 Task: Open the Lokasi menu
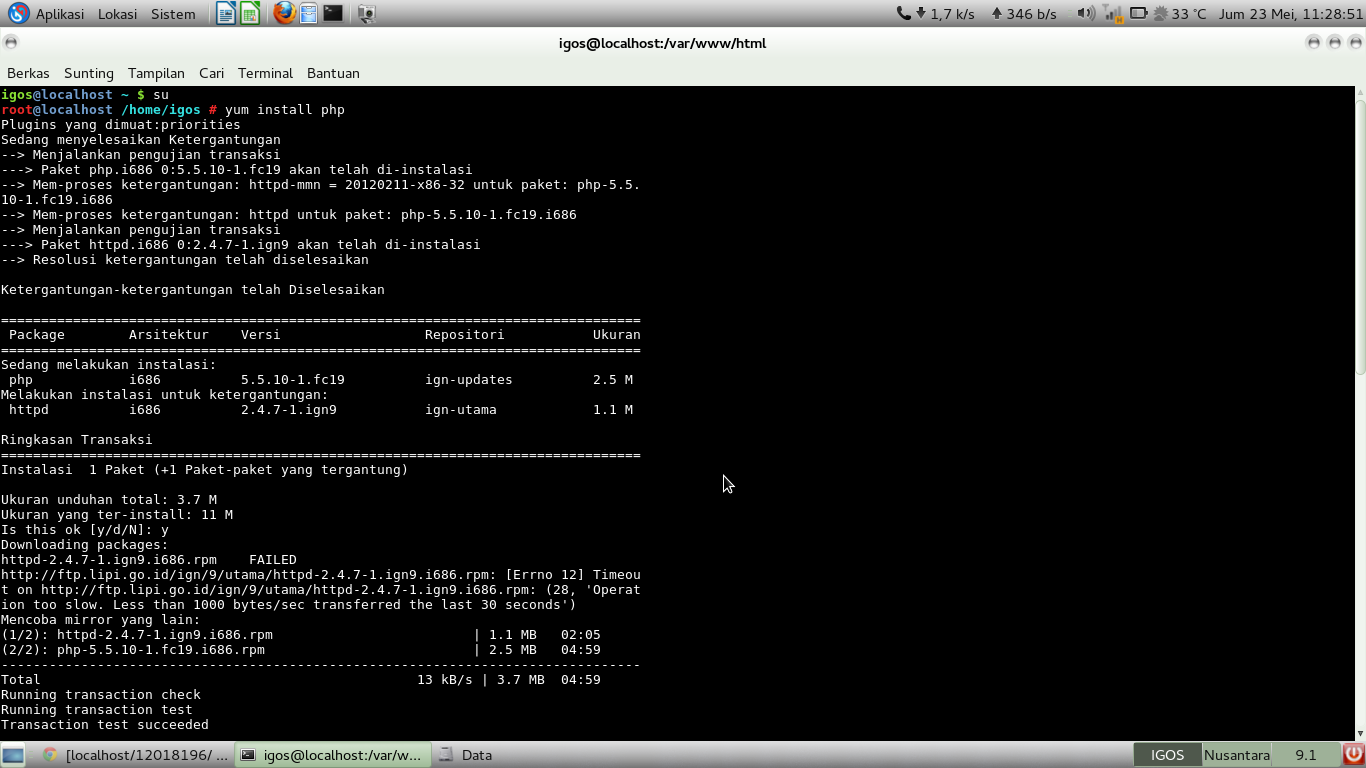pyautogui.click(x=118, y=14)
